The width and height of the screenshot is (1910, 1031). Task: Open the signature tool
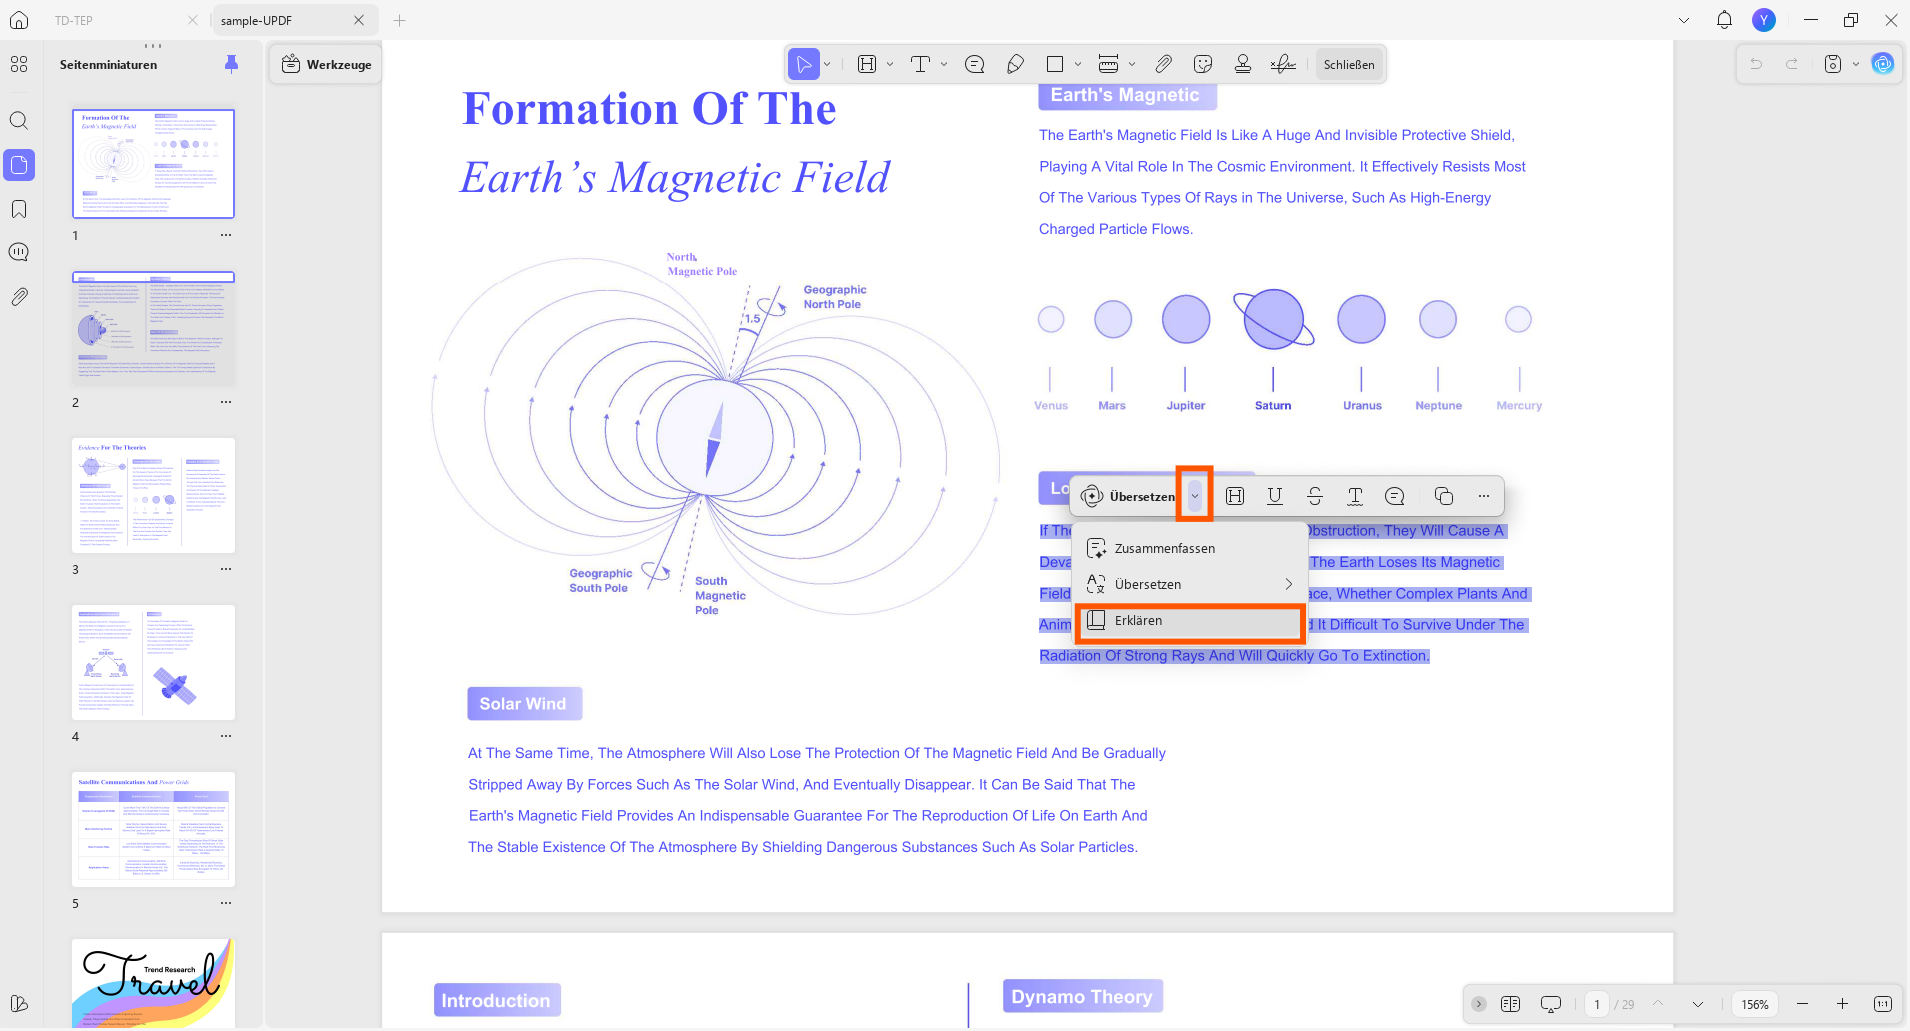[x=1283, y=64]
